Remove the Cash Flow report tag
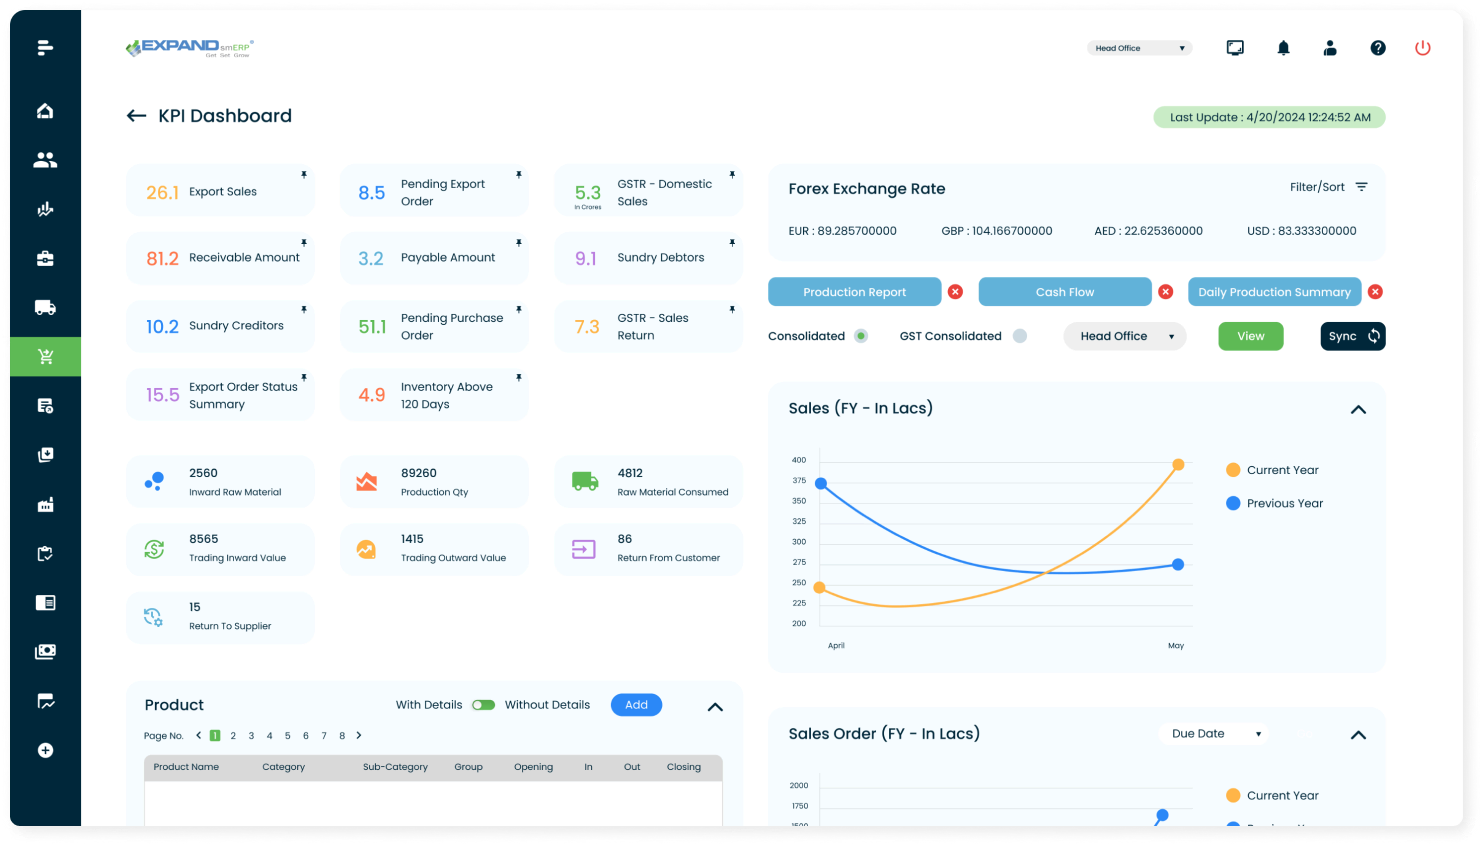 click(1165, 292)
